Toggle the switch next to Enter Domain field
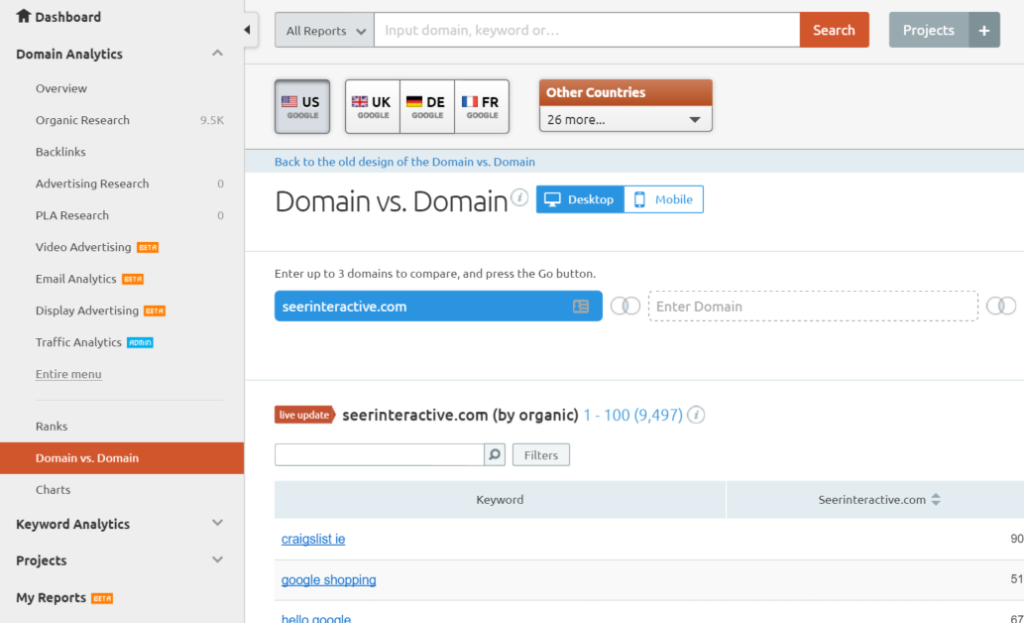 pos(1001,305)
